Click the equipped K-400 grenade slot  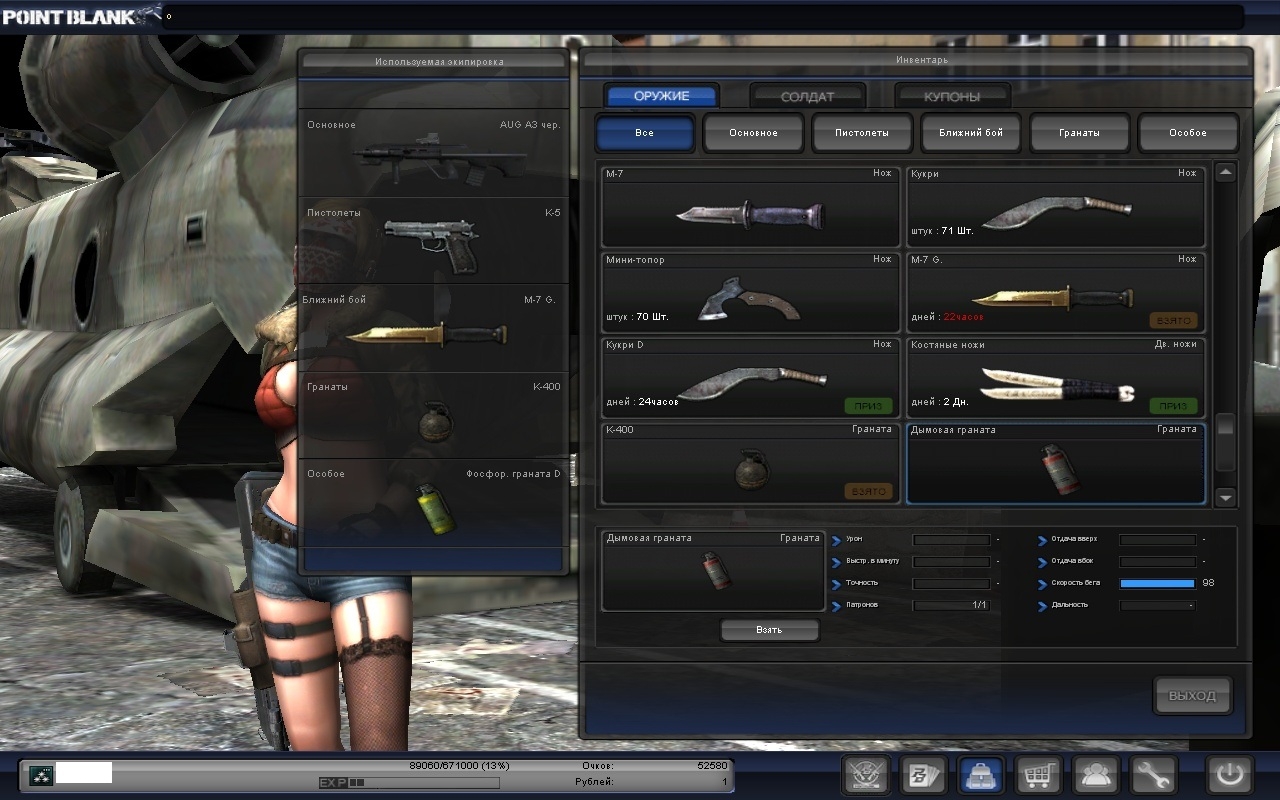coord(435,415)
